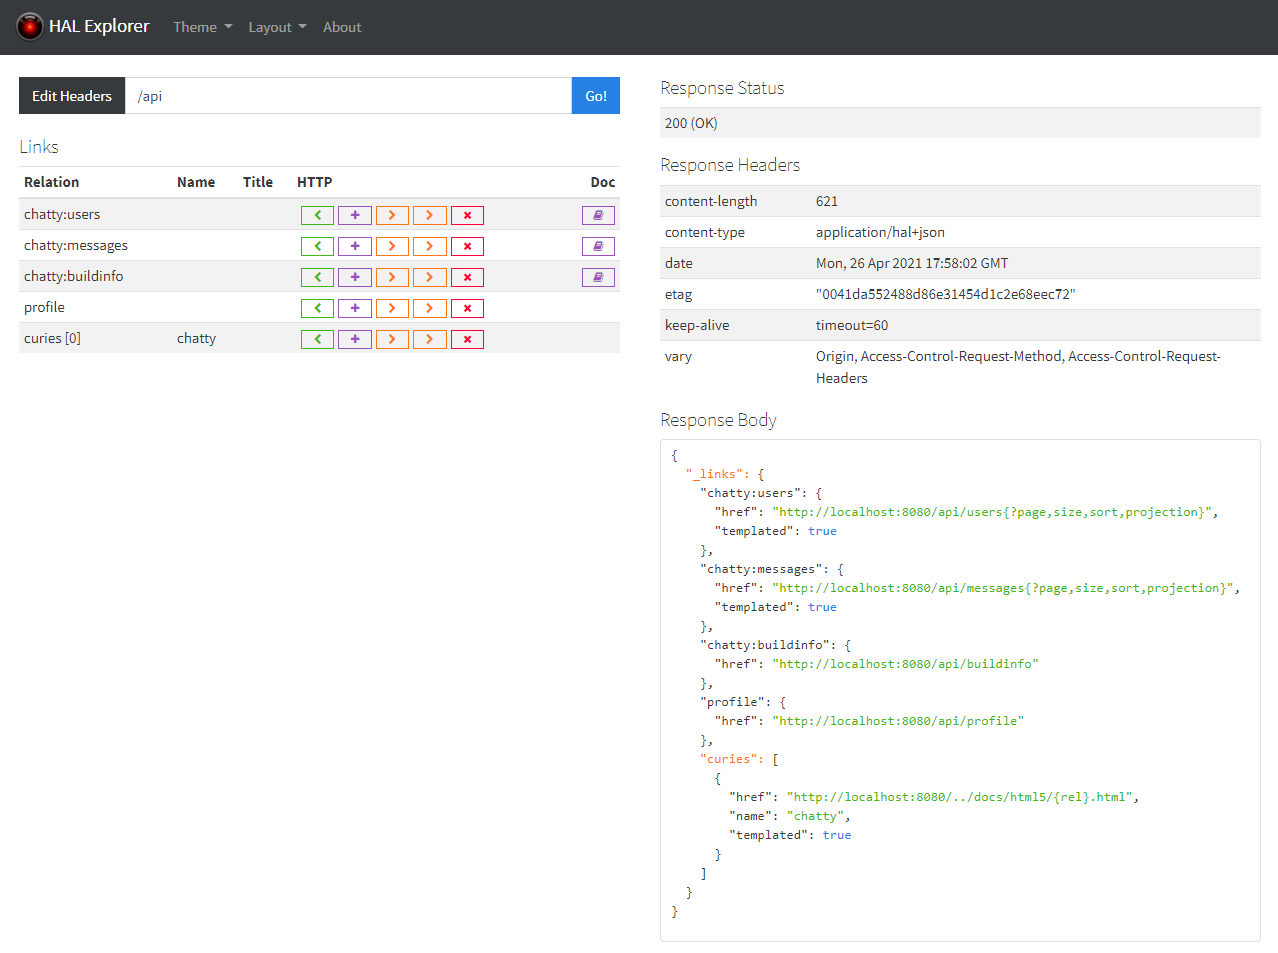Click the first orange PUT arrow for profile
This screenshot has height=953, width=1278.
[x=392, y=308]
